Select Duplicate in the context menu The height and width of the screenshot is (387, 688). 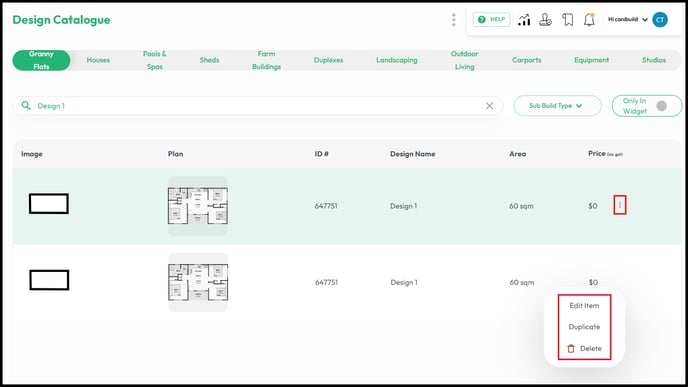coord(584,327)
